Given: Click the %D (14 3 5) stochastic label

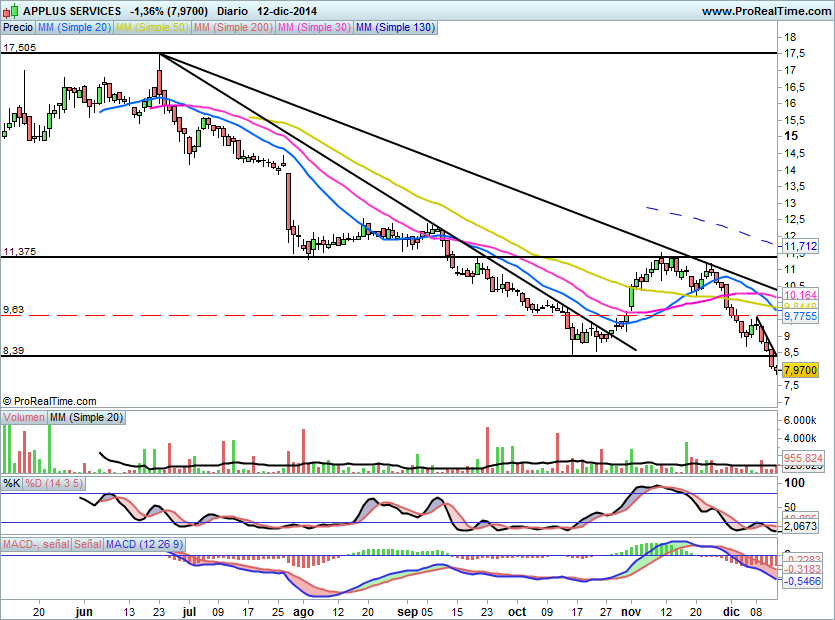Looking at the screenshot, I should click(x=54, y=484).
